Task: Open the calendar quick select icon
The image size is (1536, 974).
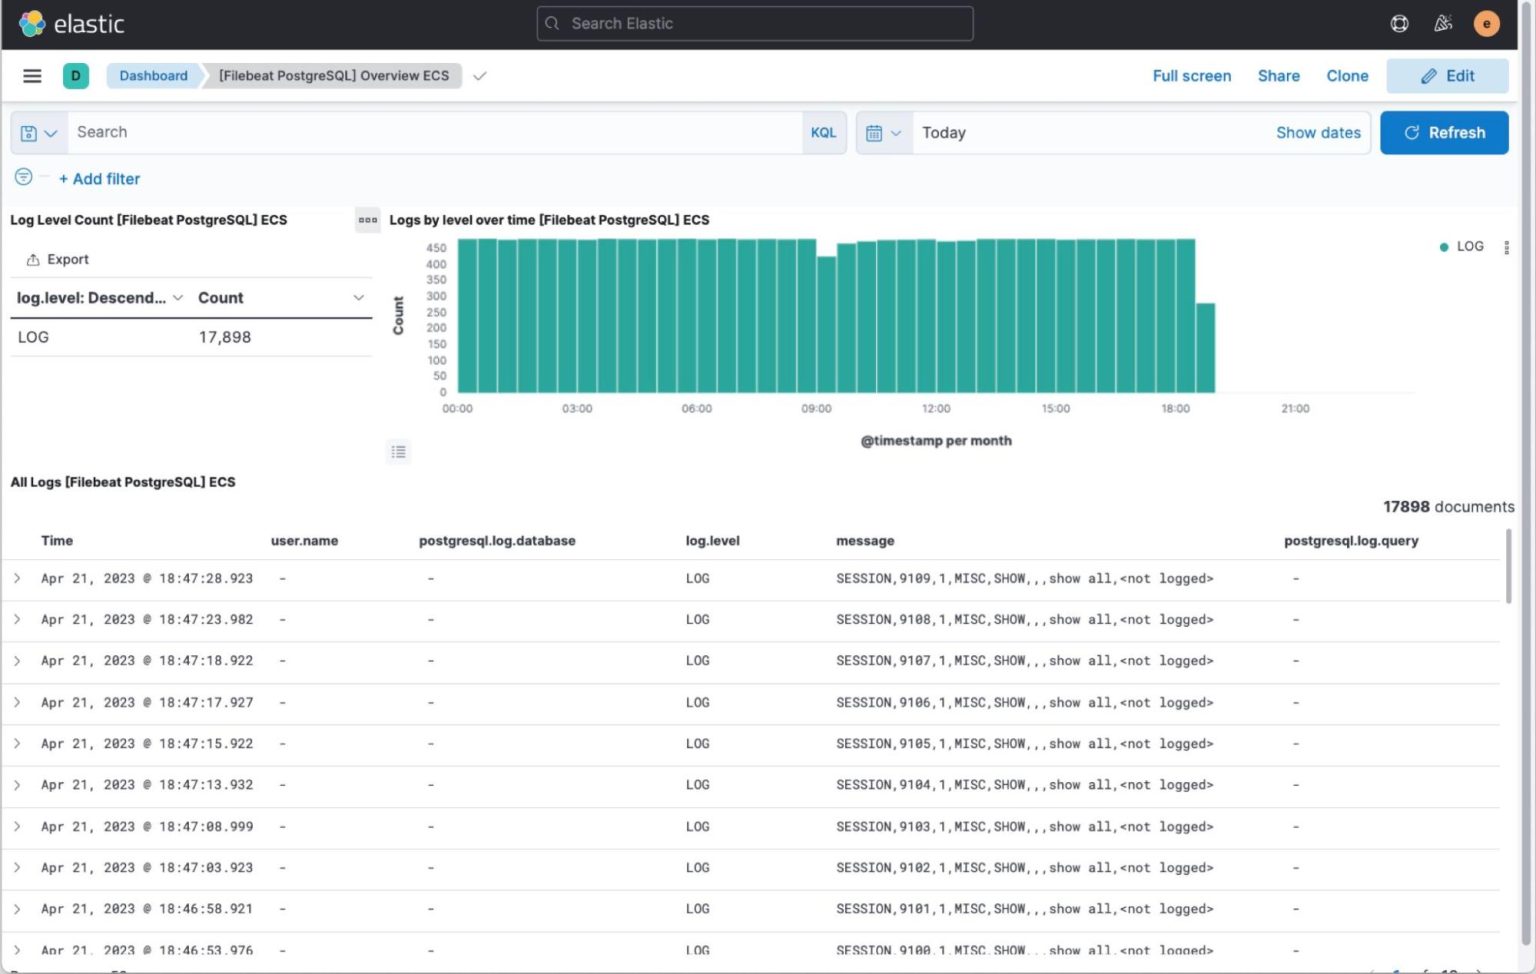Action: [x=883, y=132]
